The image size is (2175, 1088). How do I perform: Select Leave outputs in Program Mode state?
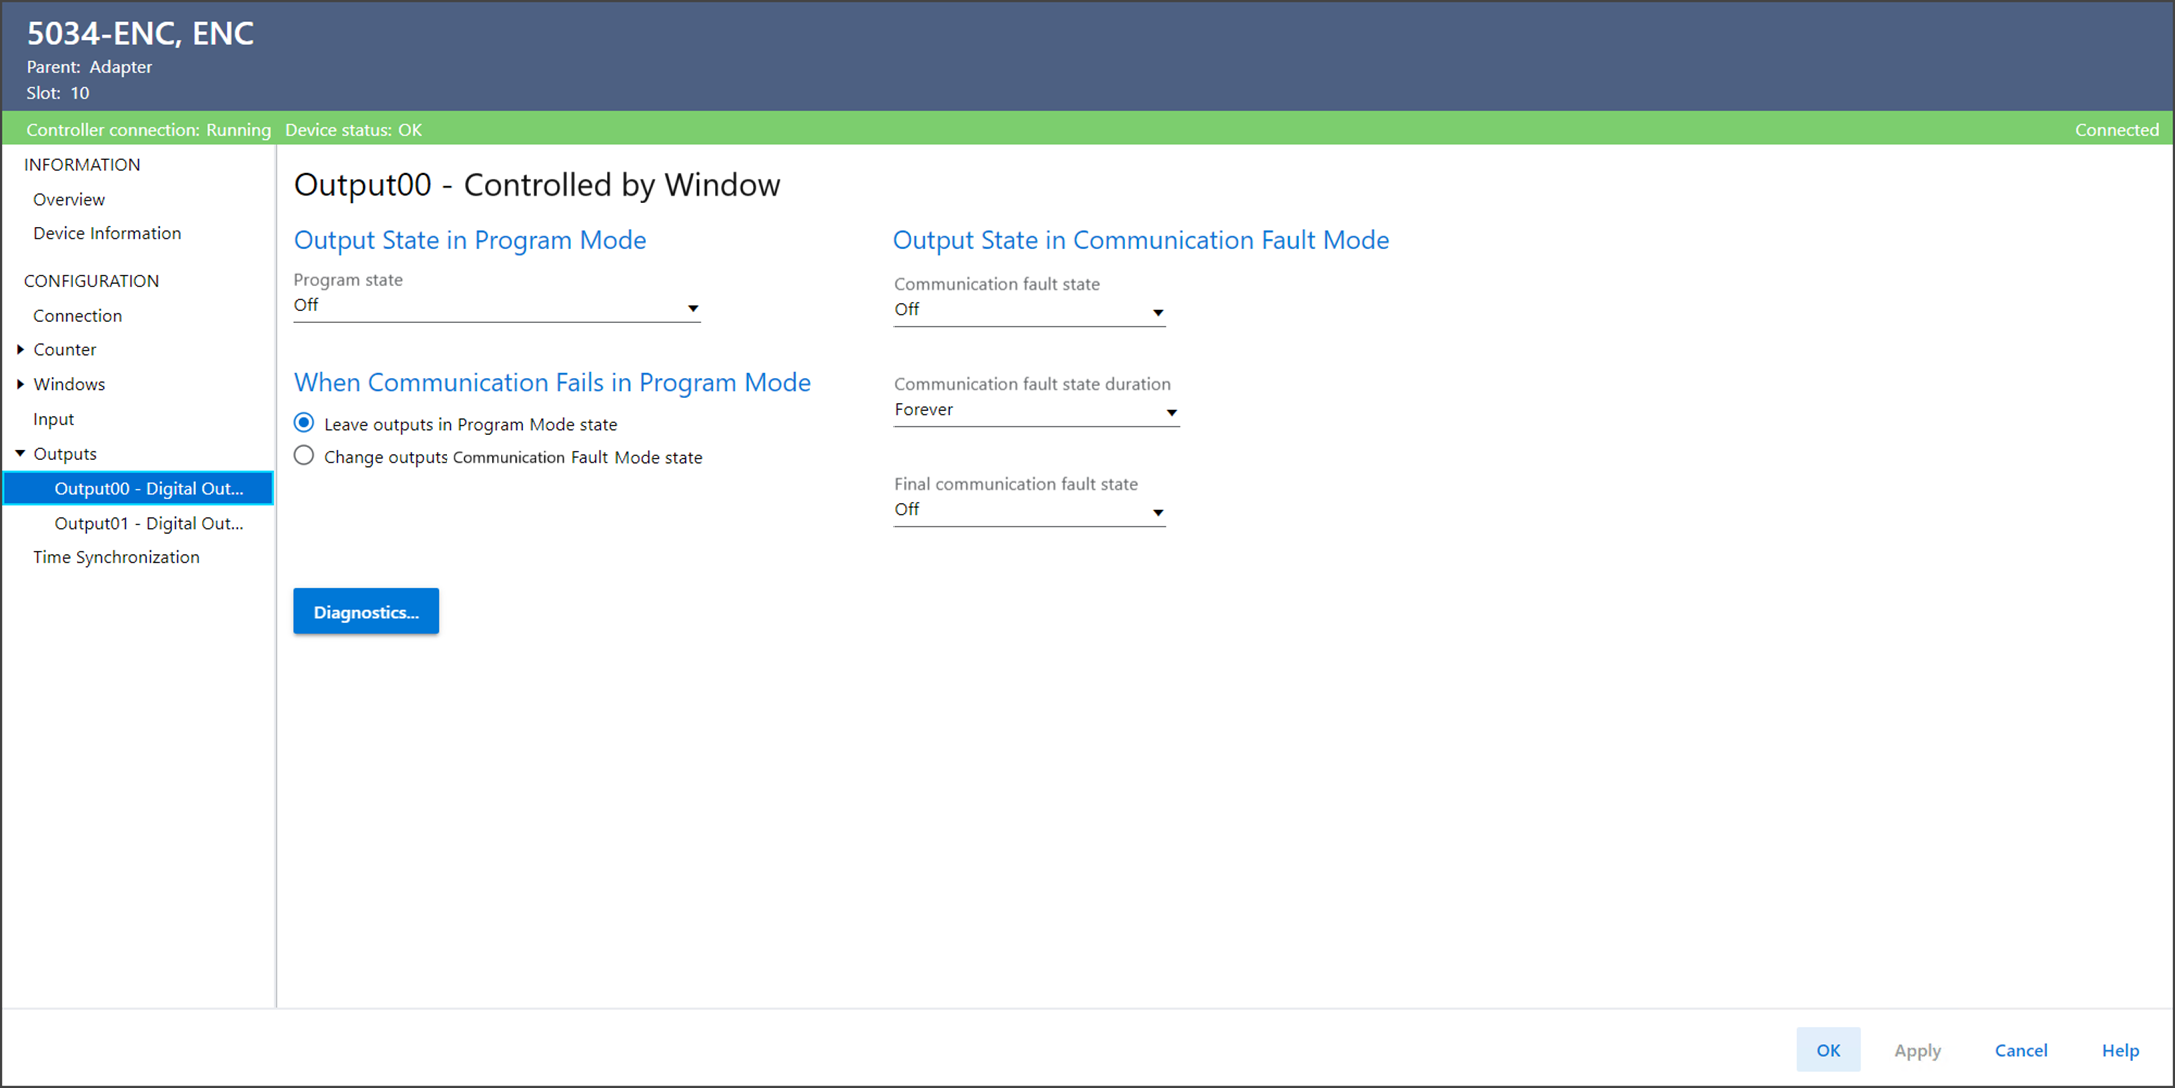point(304,423)
